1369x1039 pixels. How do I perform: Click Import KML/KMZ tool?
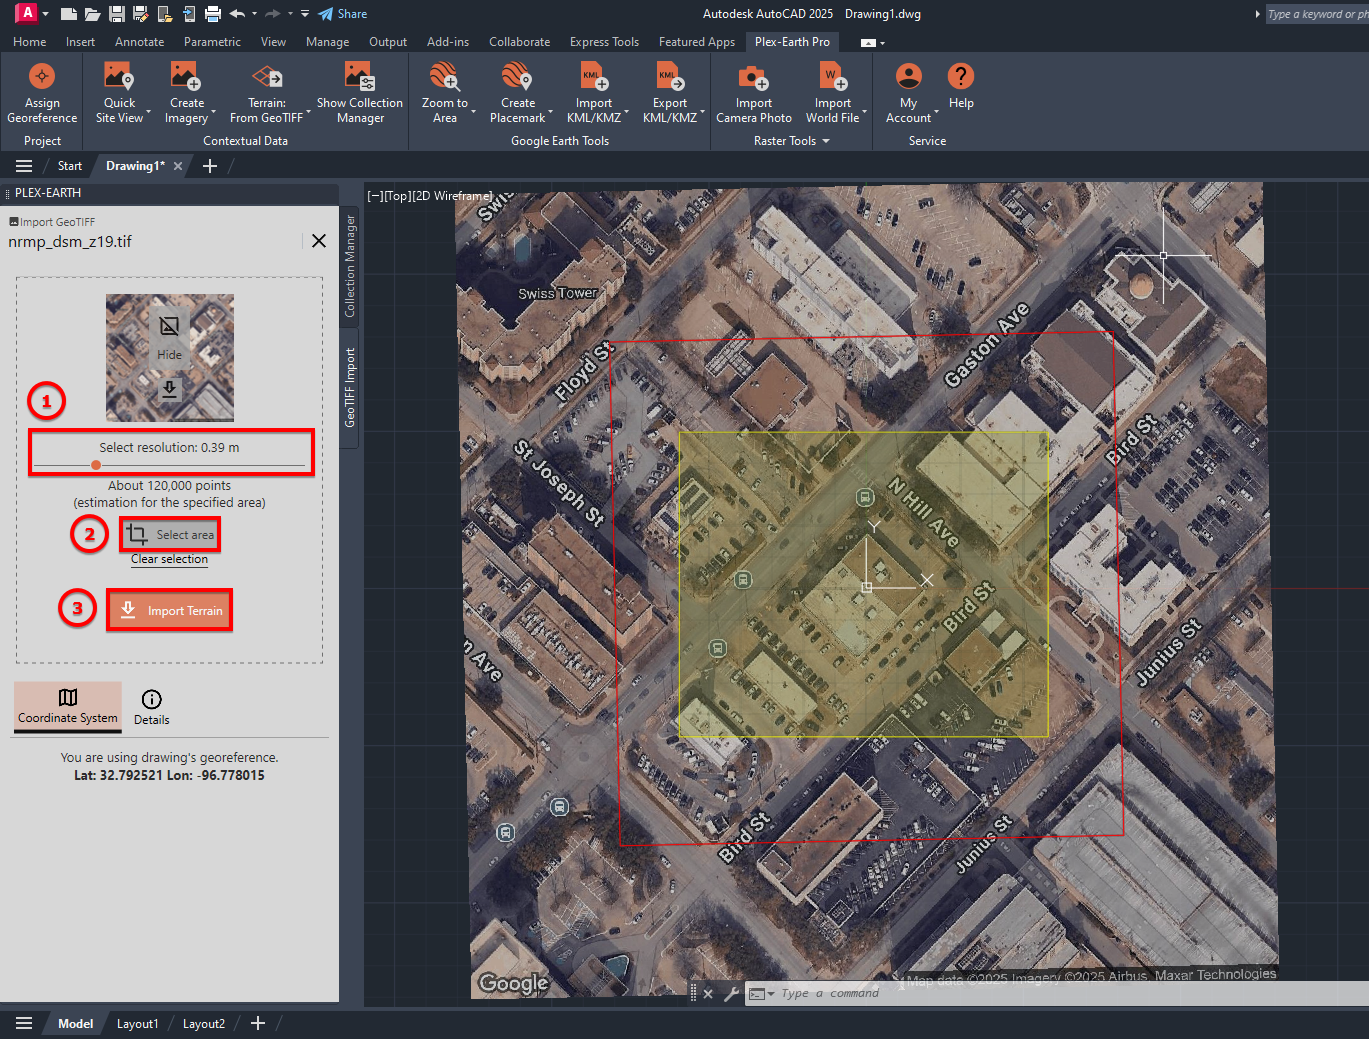594,94
